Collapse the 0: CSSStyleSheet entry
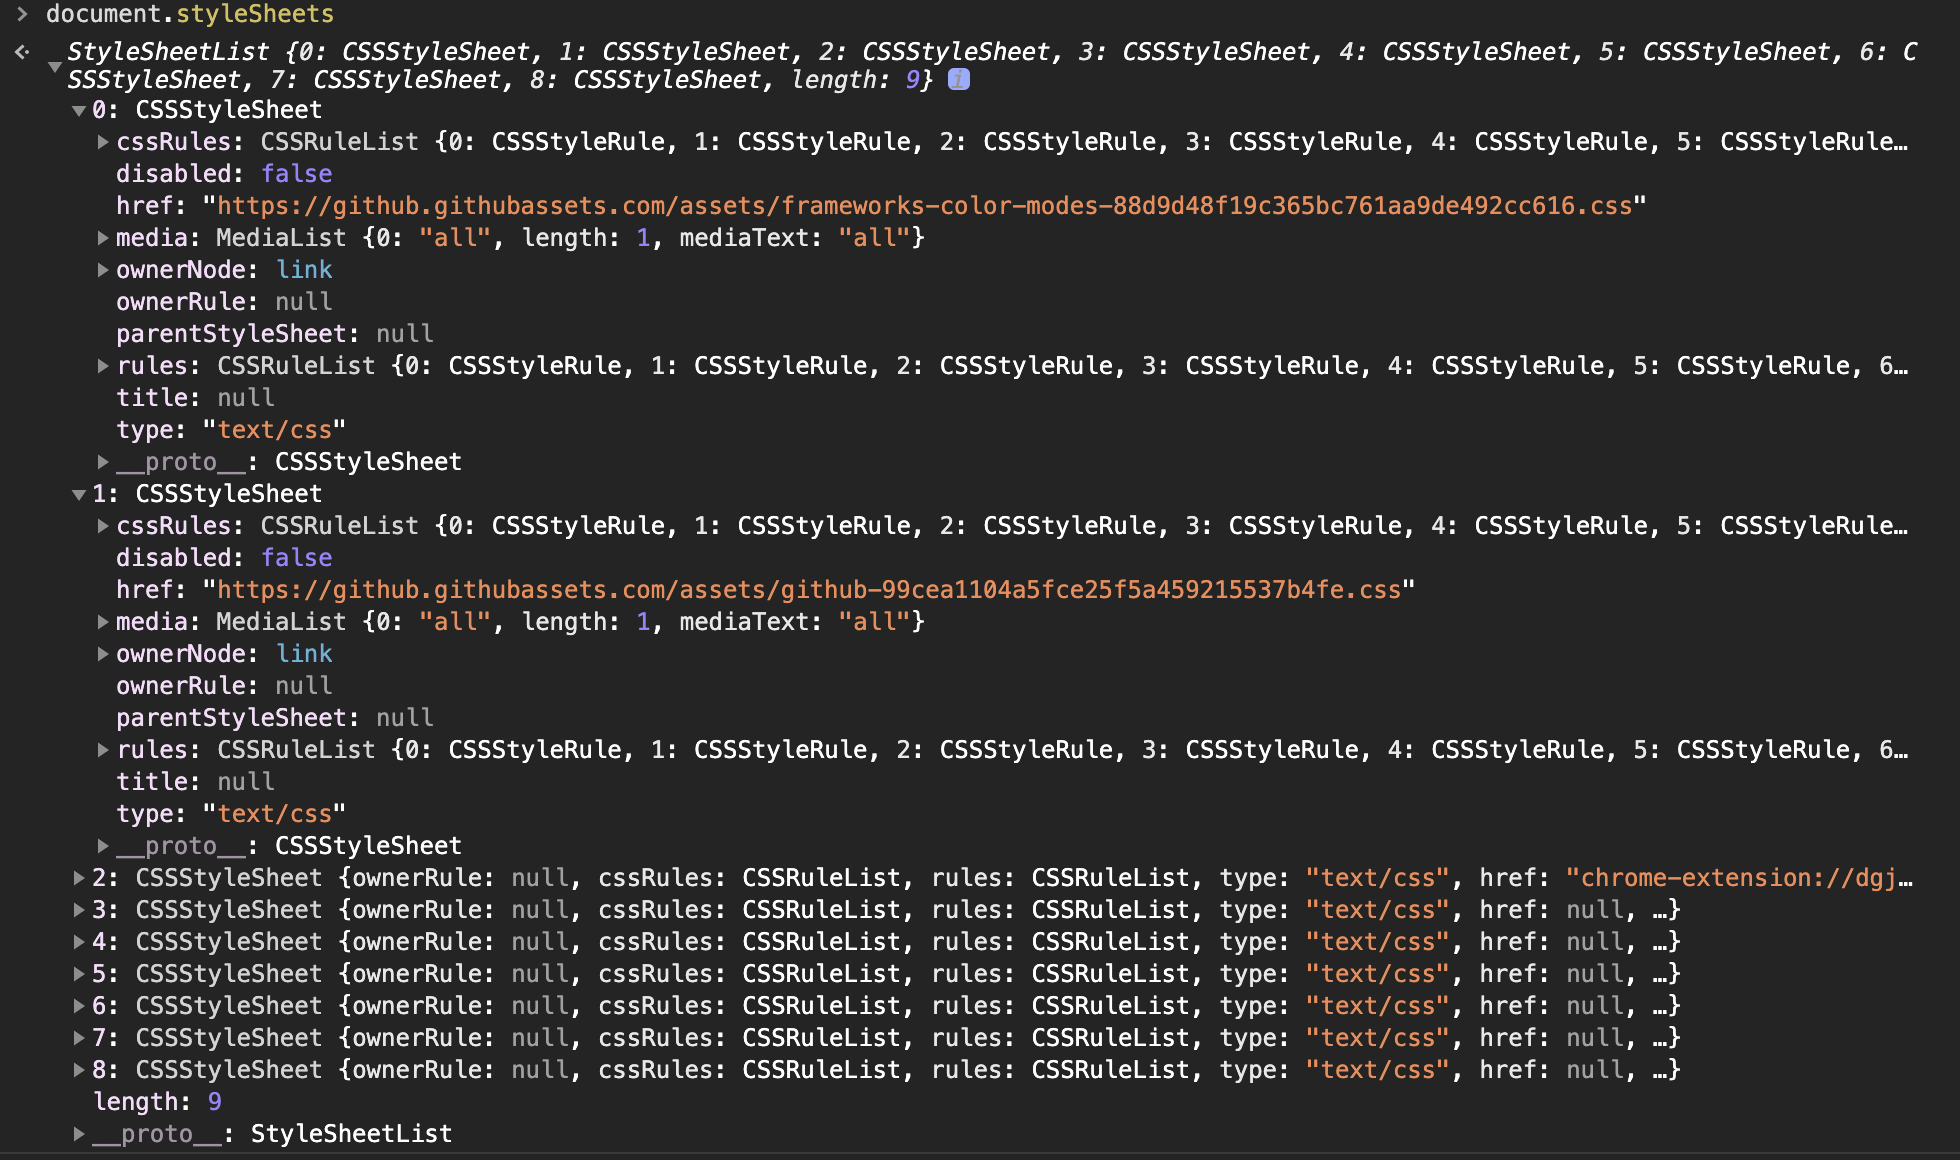The width and height of the screenshot is (1960, 1160). click(78, 111)
